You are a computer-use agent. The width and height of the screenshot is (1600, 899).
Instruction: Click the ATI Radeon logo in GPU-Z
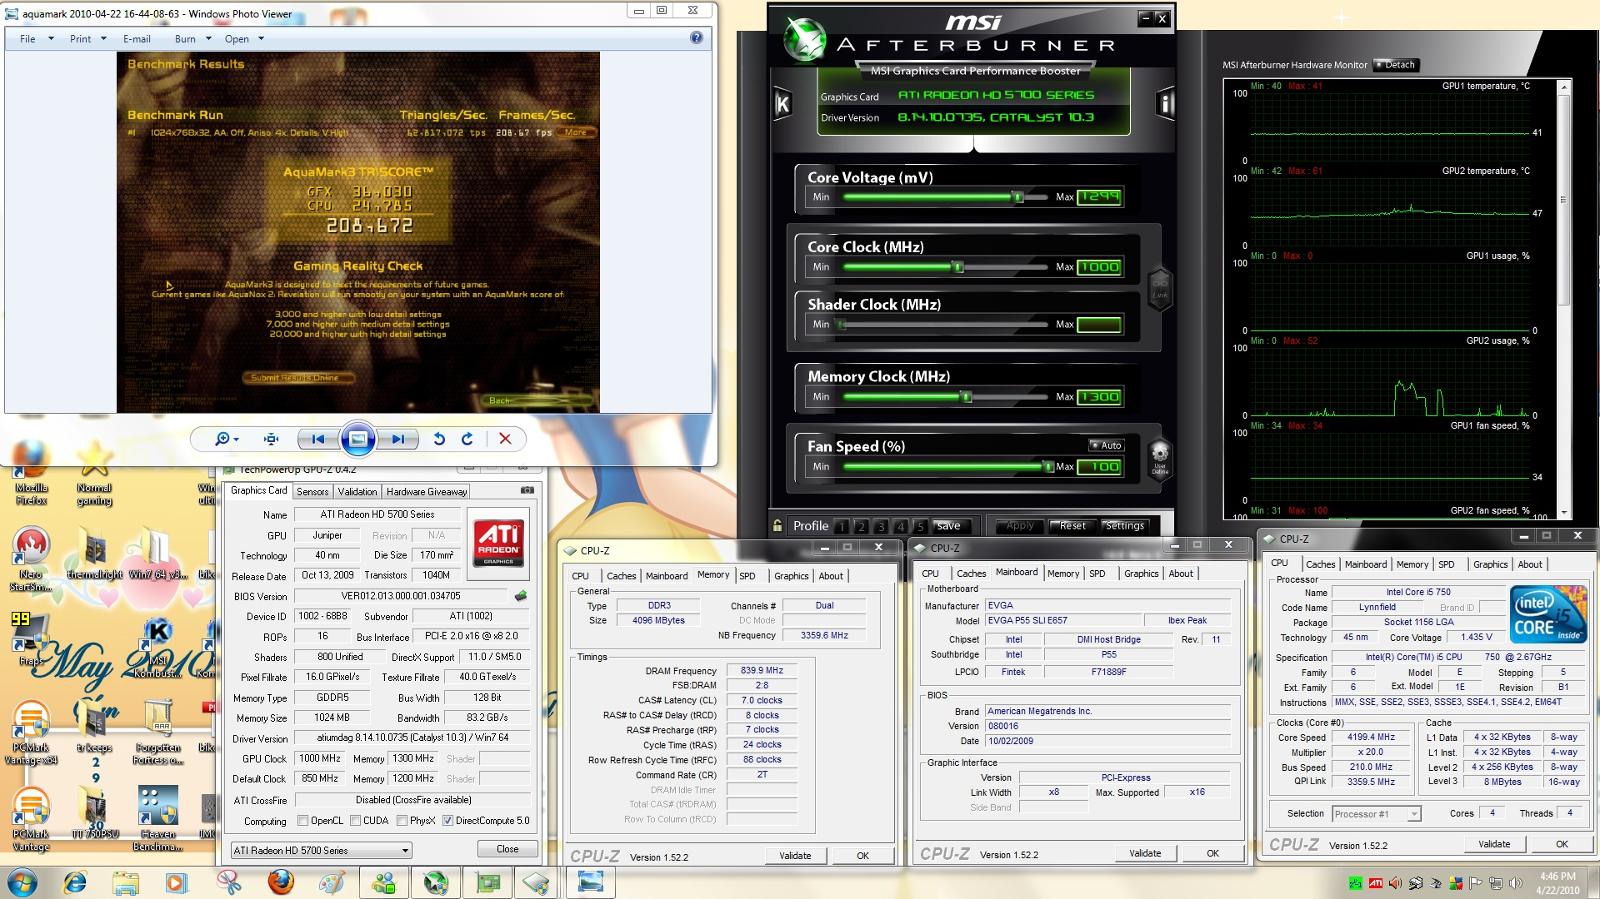coord(498,543)
